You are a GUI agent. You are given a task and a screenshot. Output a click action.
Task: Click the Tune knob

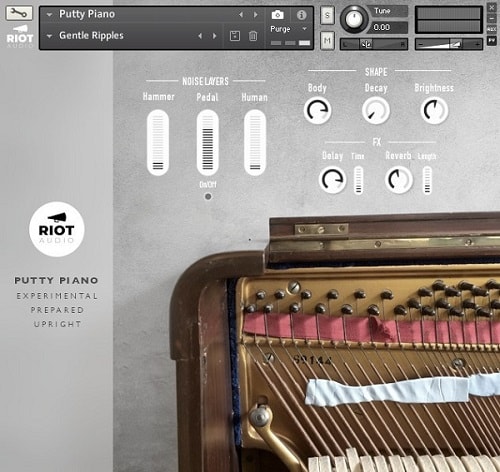354,19
